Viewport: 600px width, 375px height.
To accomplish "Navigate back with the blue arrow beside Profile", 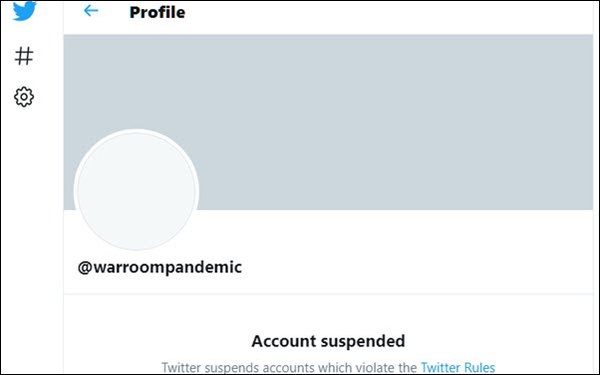I will (x=91, y=11).
